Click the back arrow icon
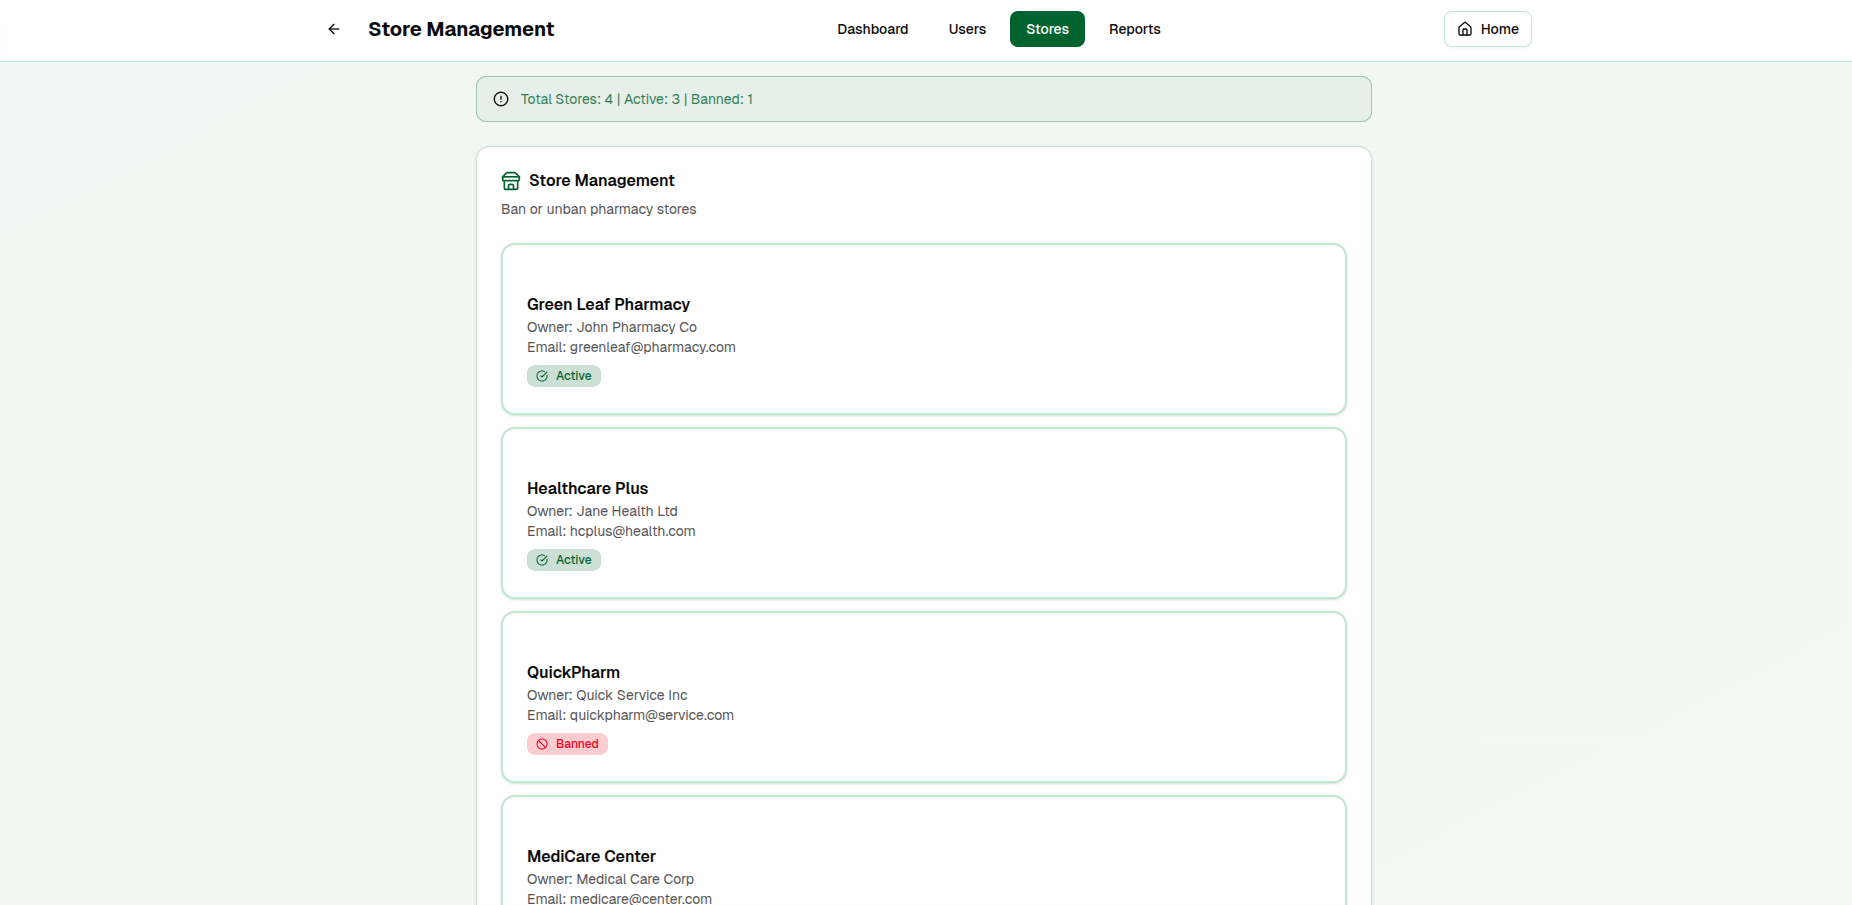Image resolution: width=1852 pixels, height=905 pixels. [333, 29]
